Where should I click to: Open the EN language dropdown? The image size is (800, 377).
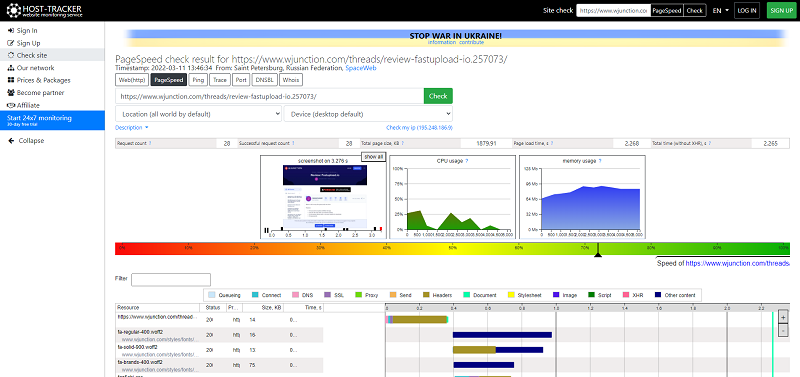point(720,10)
